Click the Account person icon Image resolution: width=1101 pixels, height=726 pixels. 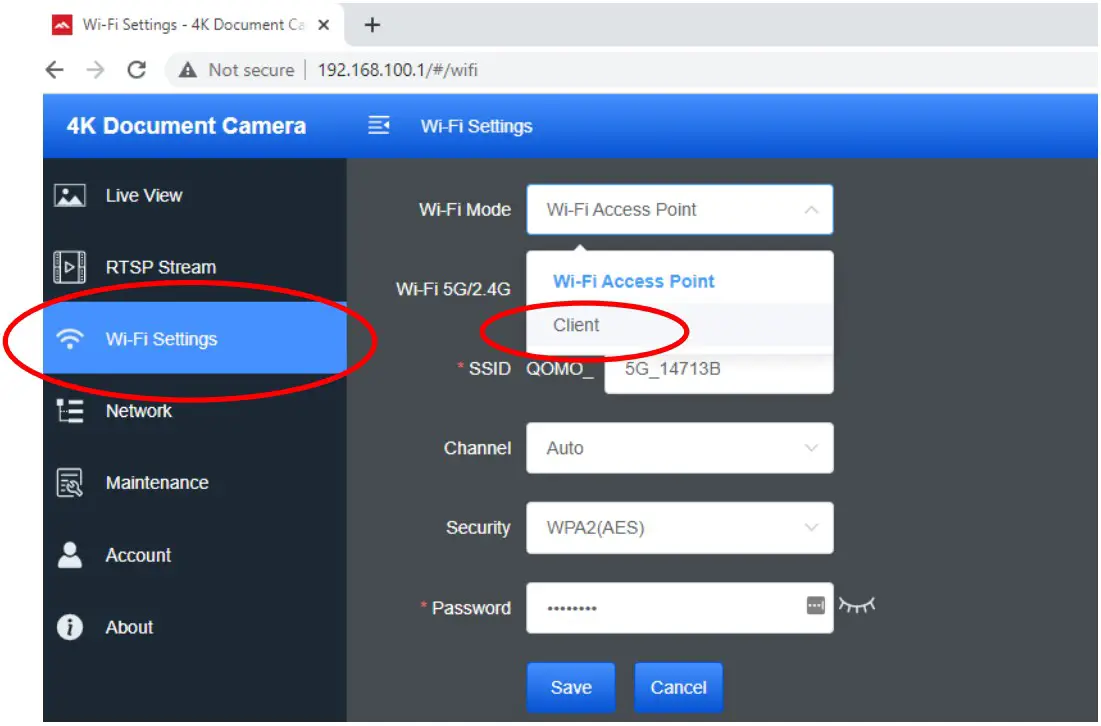pyautogui.click(x=70, y=555)
